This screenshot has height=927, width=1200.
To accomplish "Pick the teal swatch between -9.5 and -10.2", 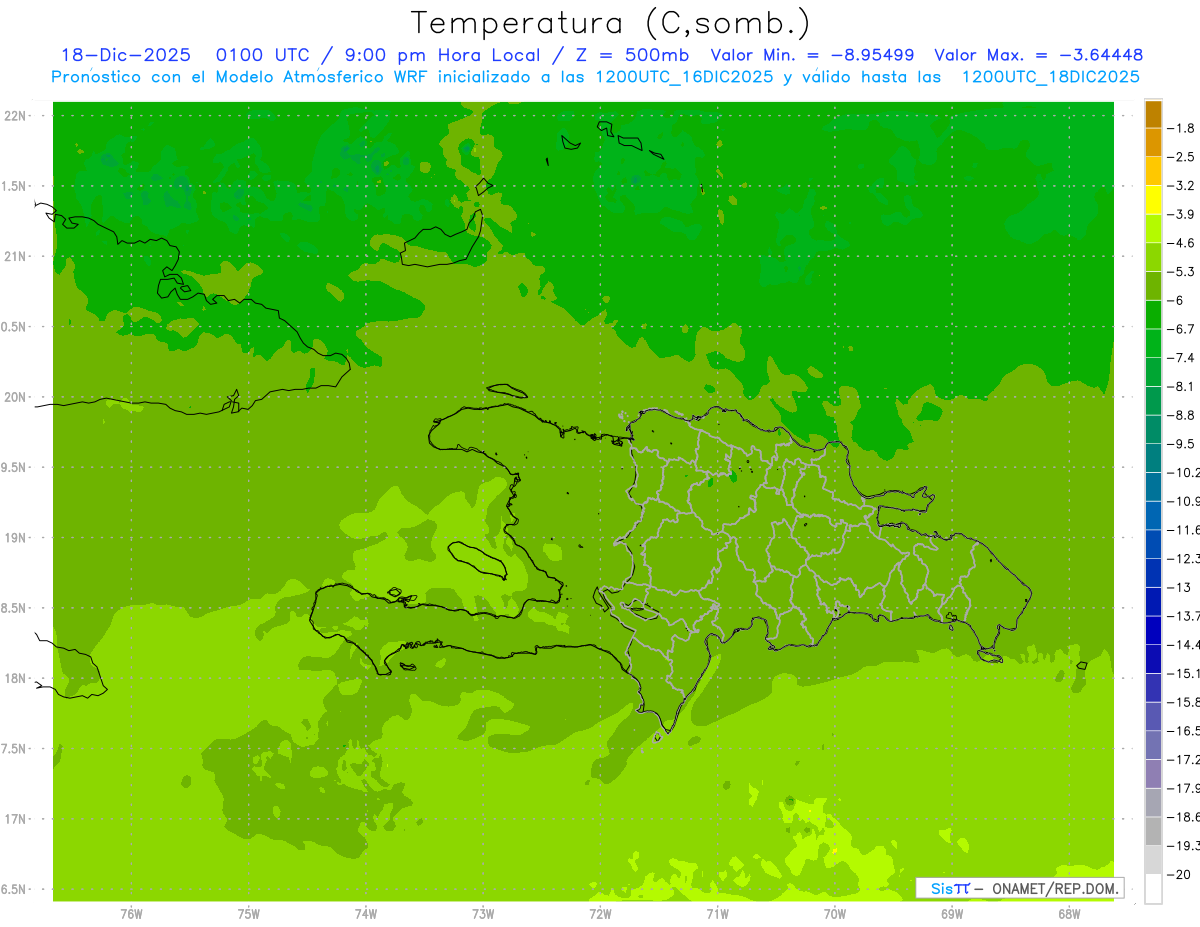I will [x=1153, y=459].
